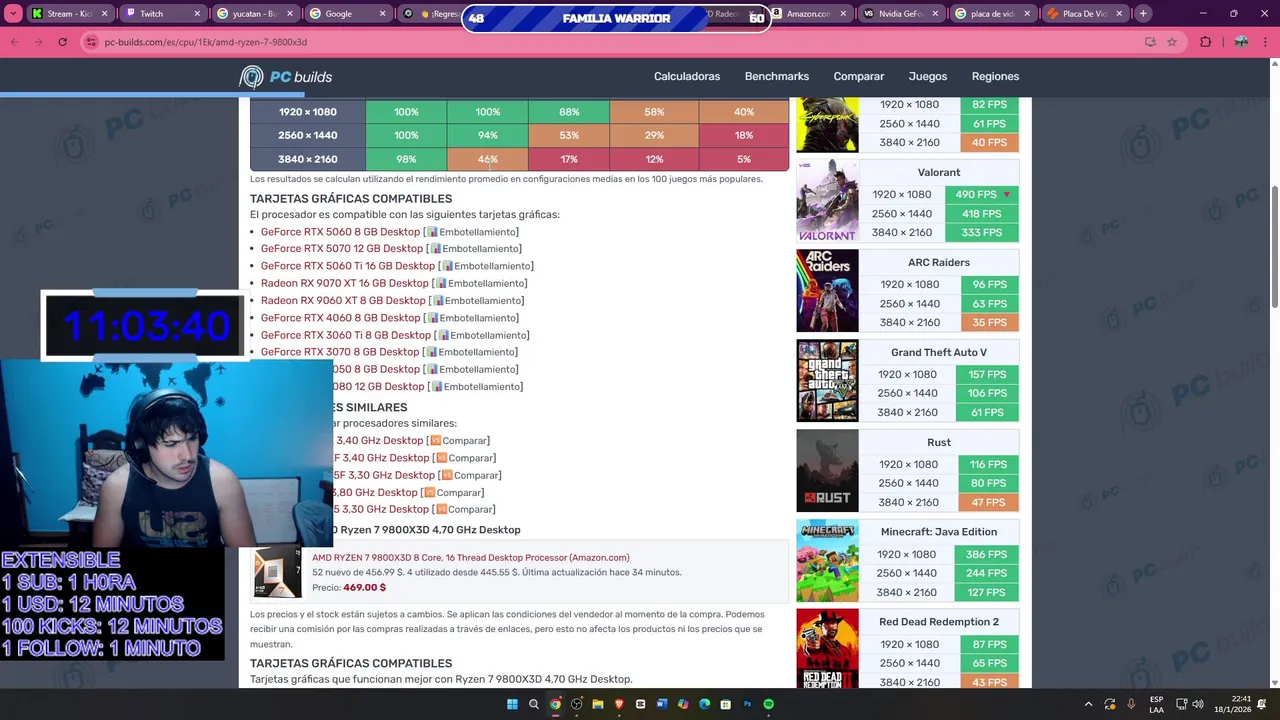Open File Explorer from the taskbar
Viewport: 1280px width, 720px height.
(598, 704)
